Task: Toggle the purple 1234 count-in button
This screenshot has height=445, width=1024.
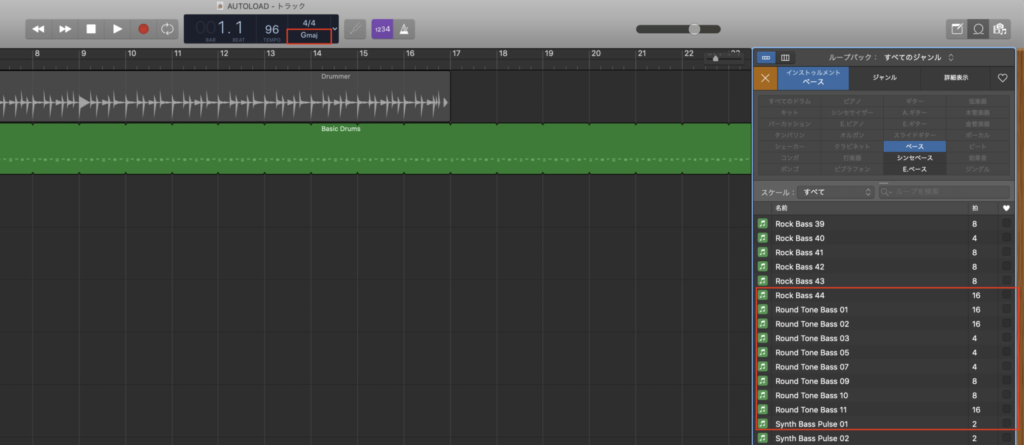Action: [382, 29]
